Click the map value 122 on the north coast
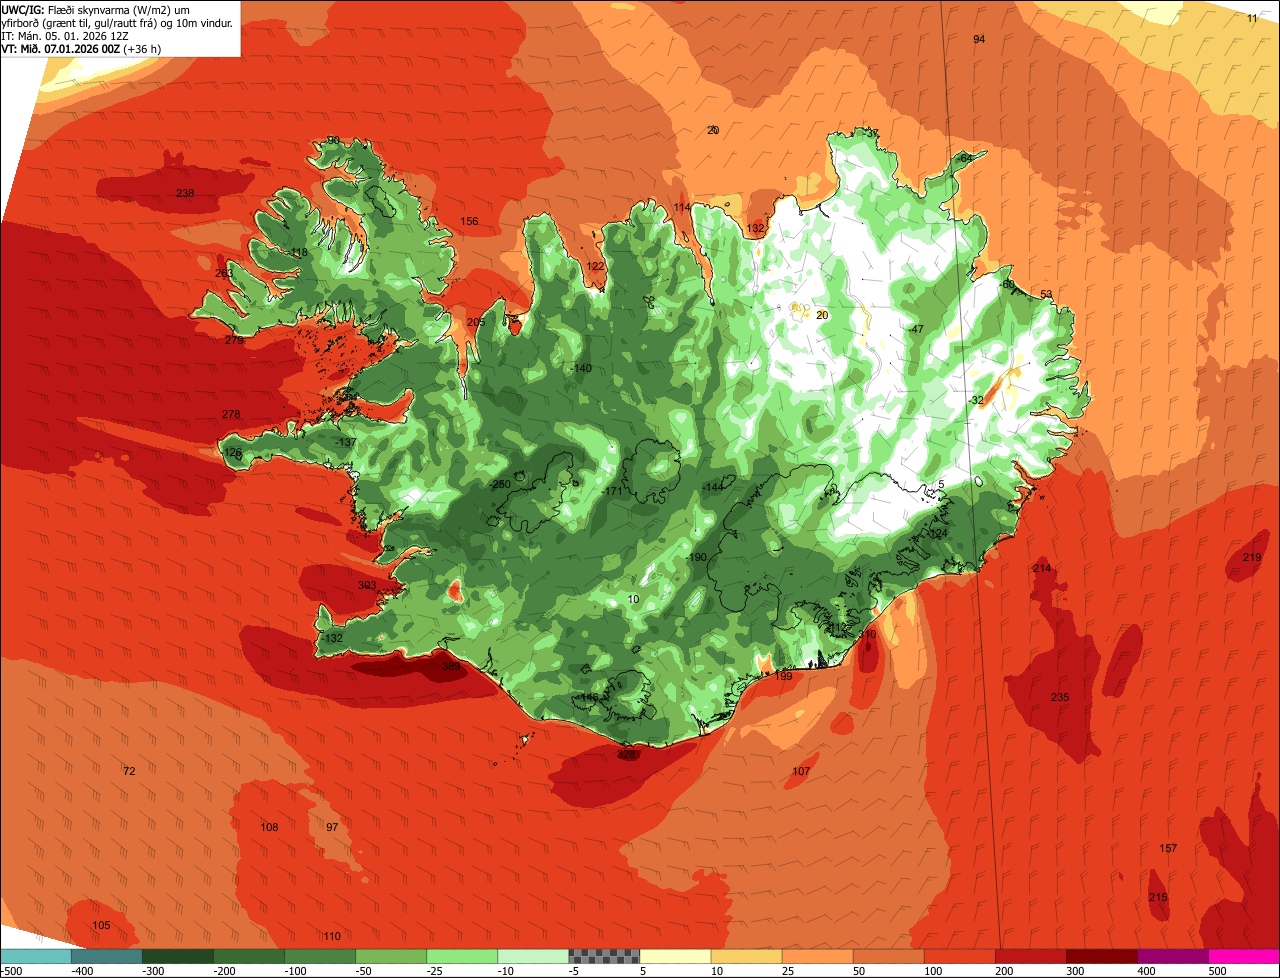1280x978 pixels. (x=596, y=267)
